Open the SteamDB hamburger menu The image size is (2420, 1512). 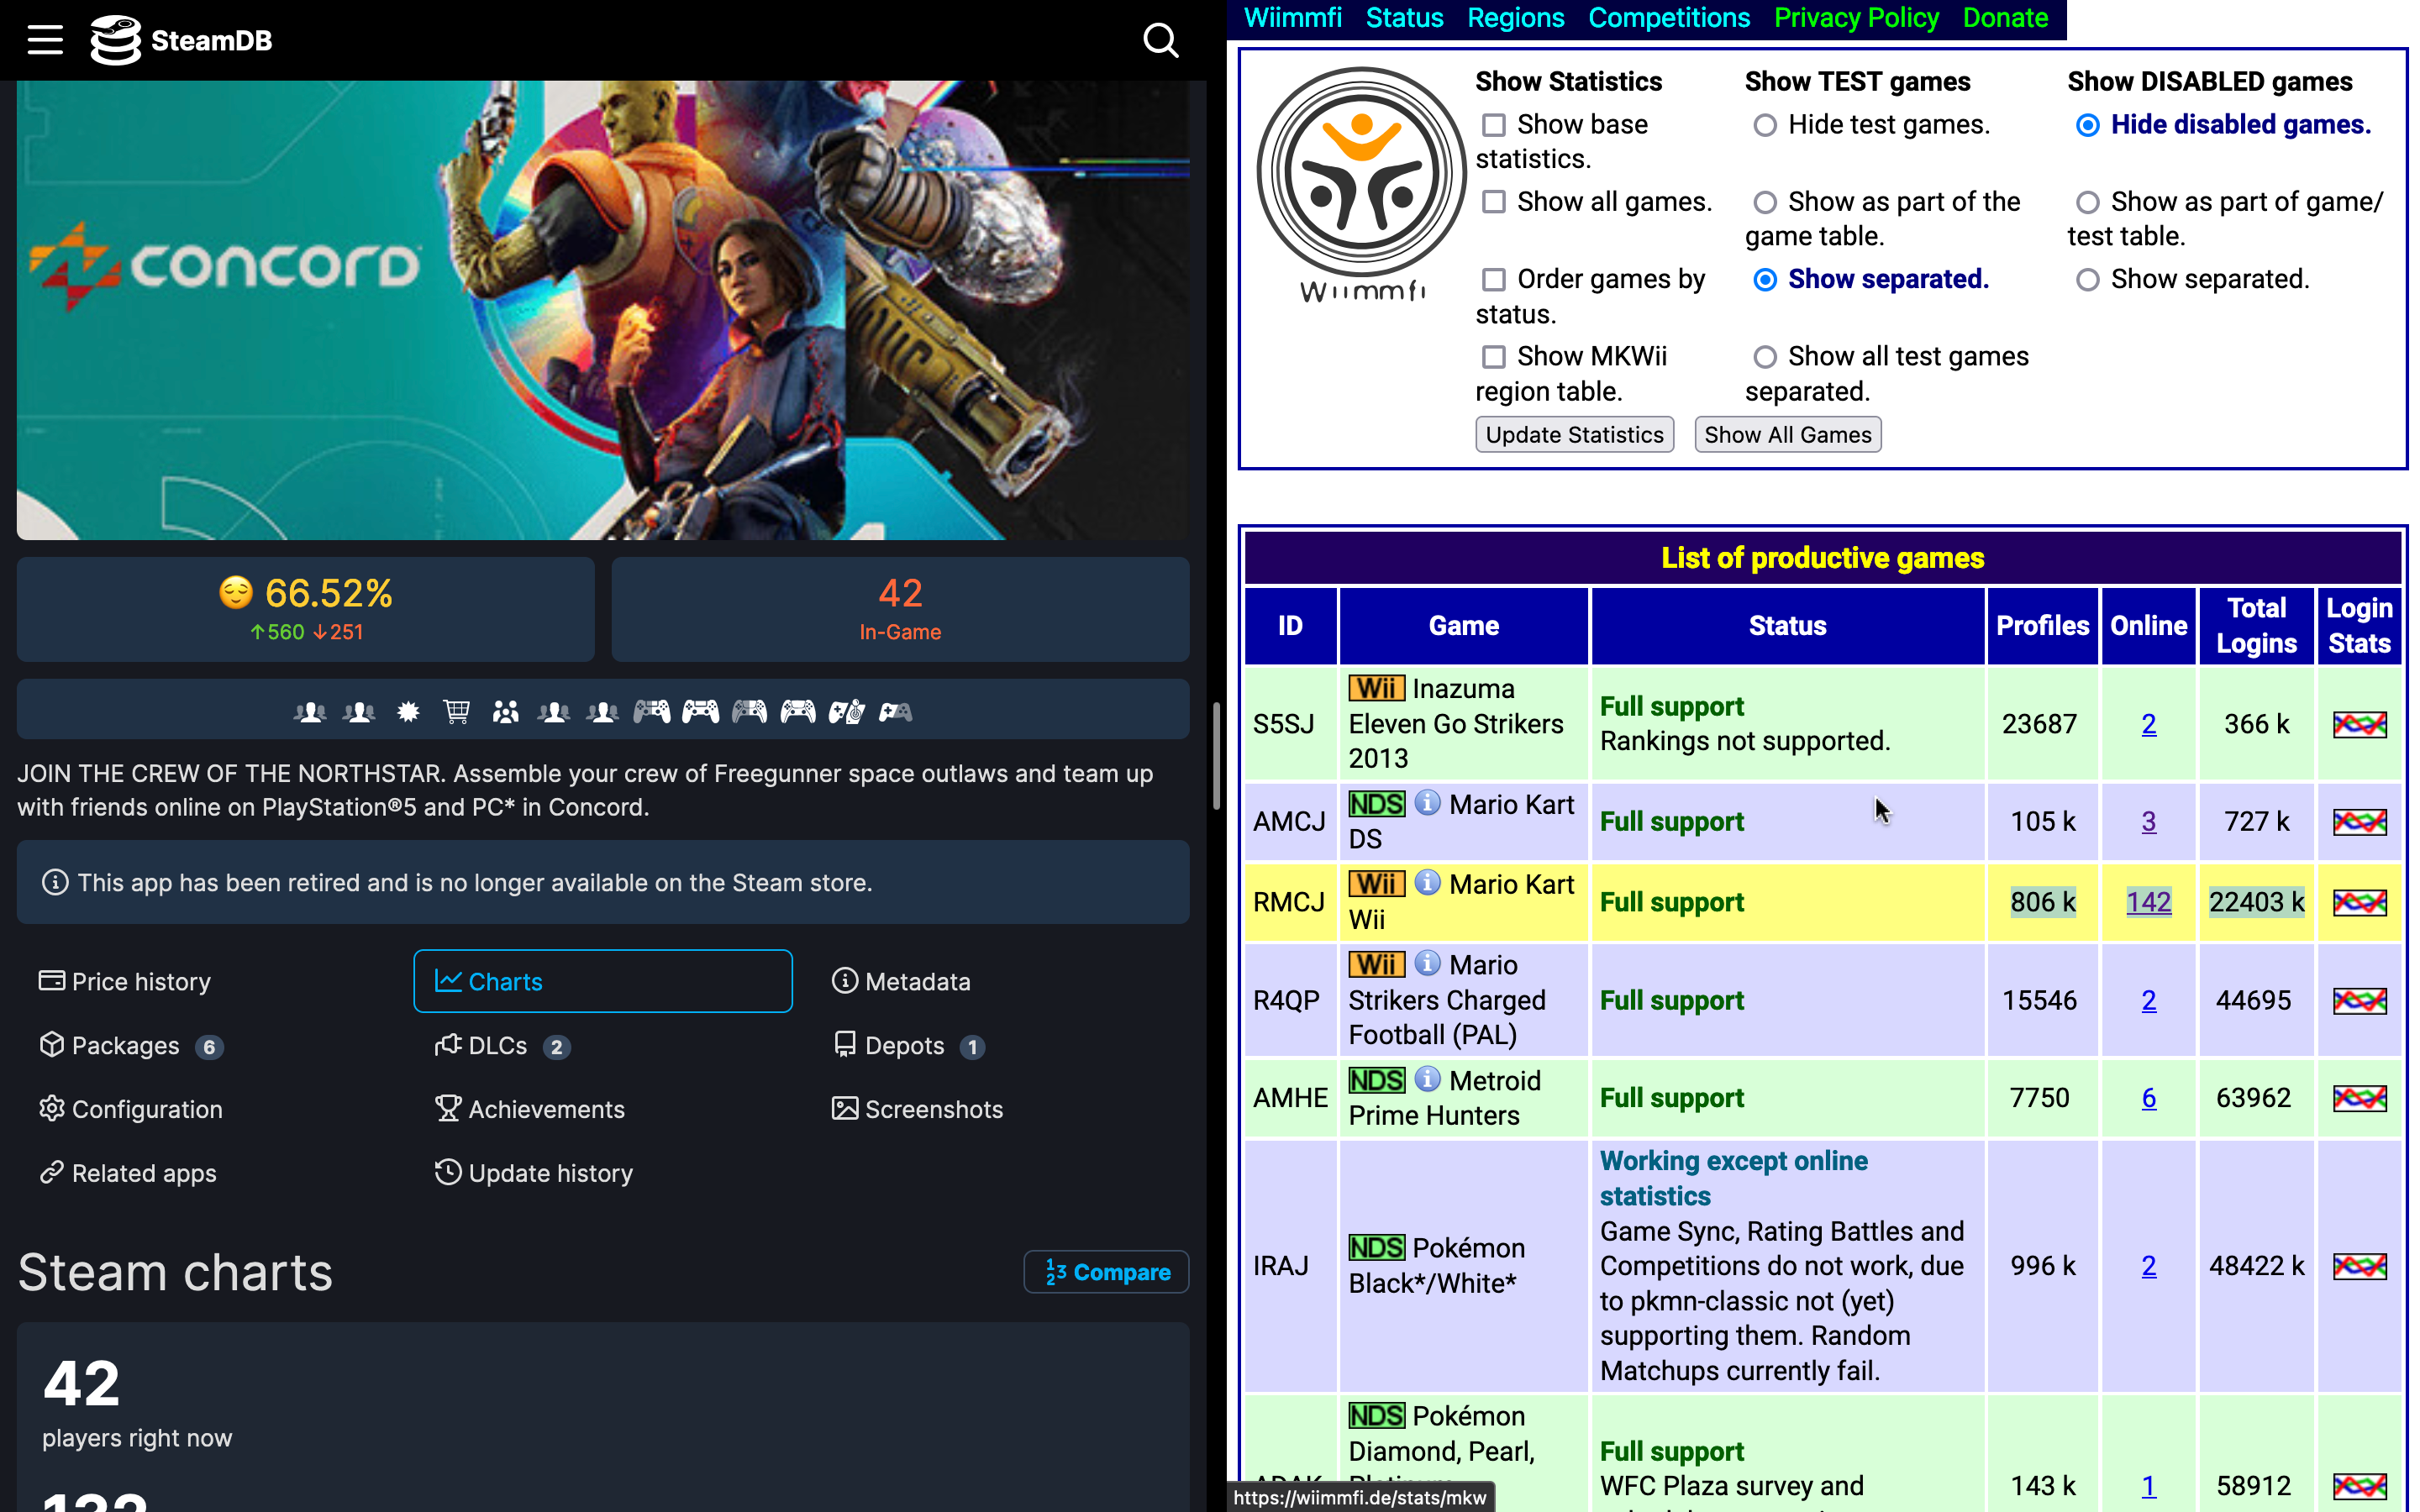pyautogui.click(x=45, y=40)
